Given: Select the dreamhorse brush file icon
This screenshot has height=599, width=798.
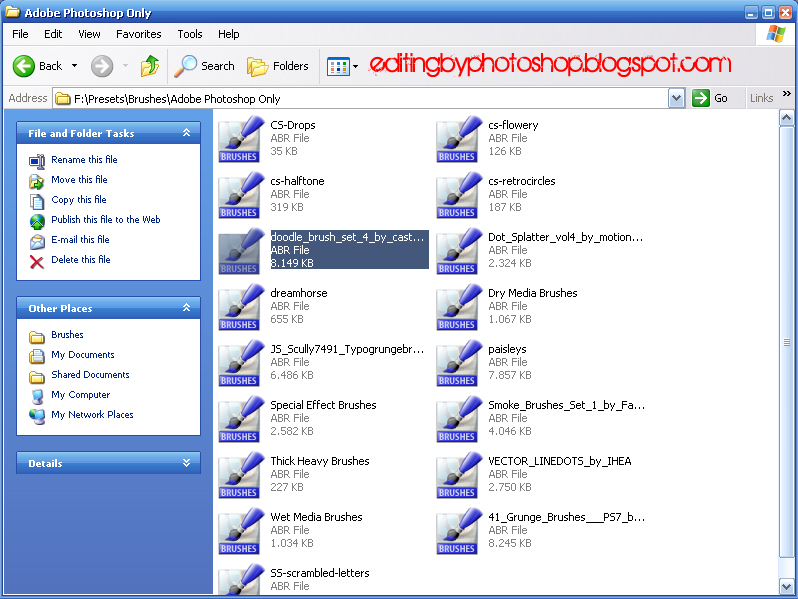Looking at the screenshot, I should pos(241,307).
